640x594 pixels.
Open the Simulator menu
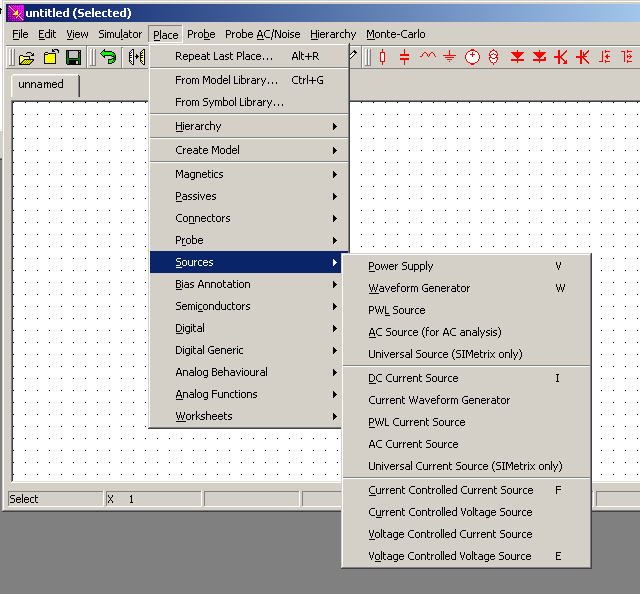point(120,34)
